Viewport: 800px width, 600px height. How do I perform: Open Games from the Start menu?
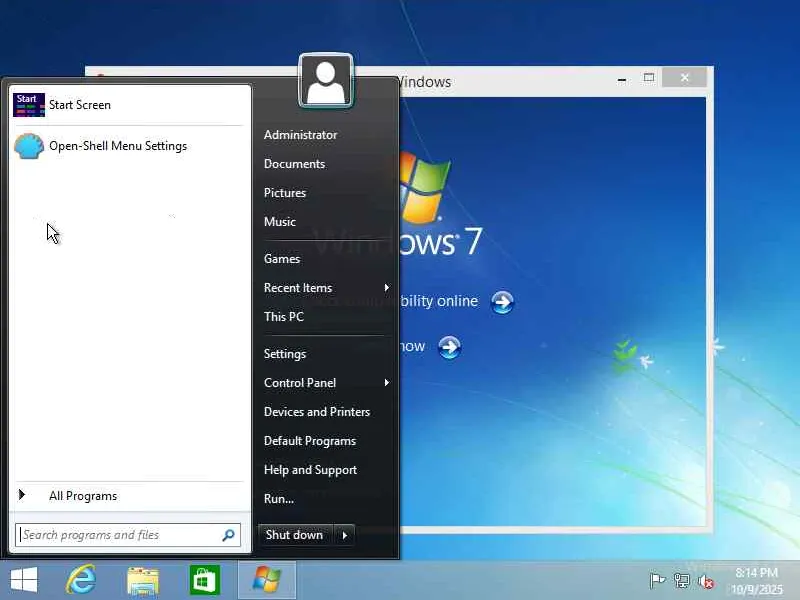pos(282,259)
